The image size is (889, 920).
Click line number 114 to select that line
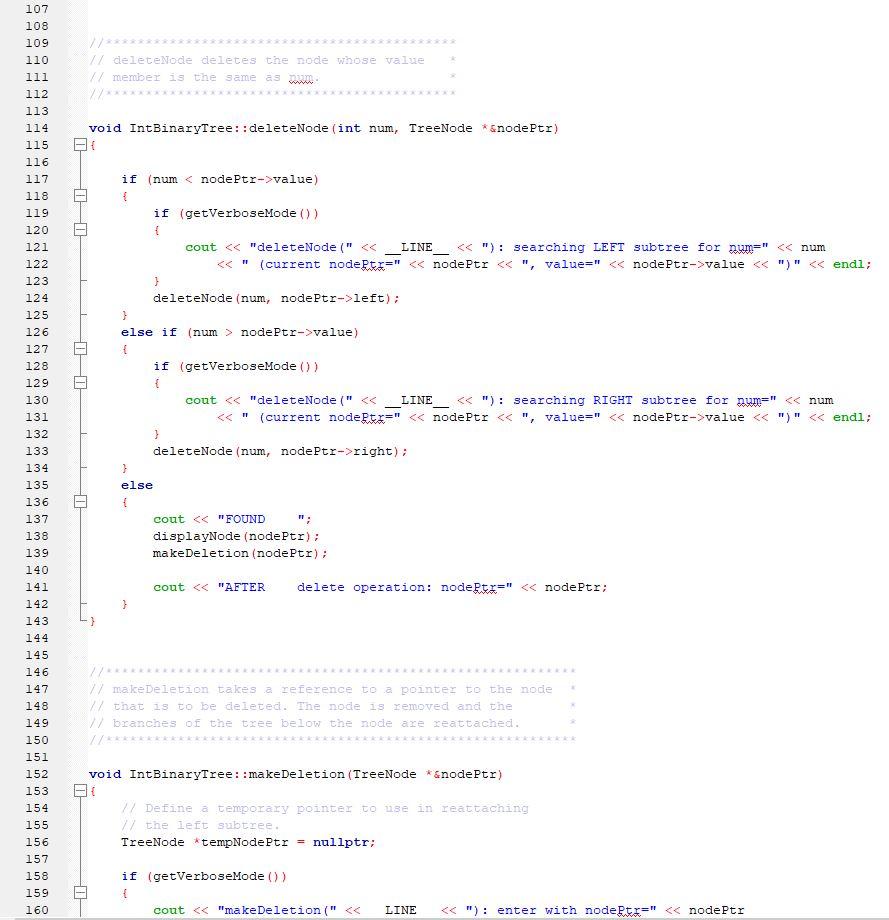37,128
